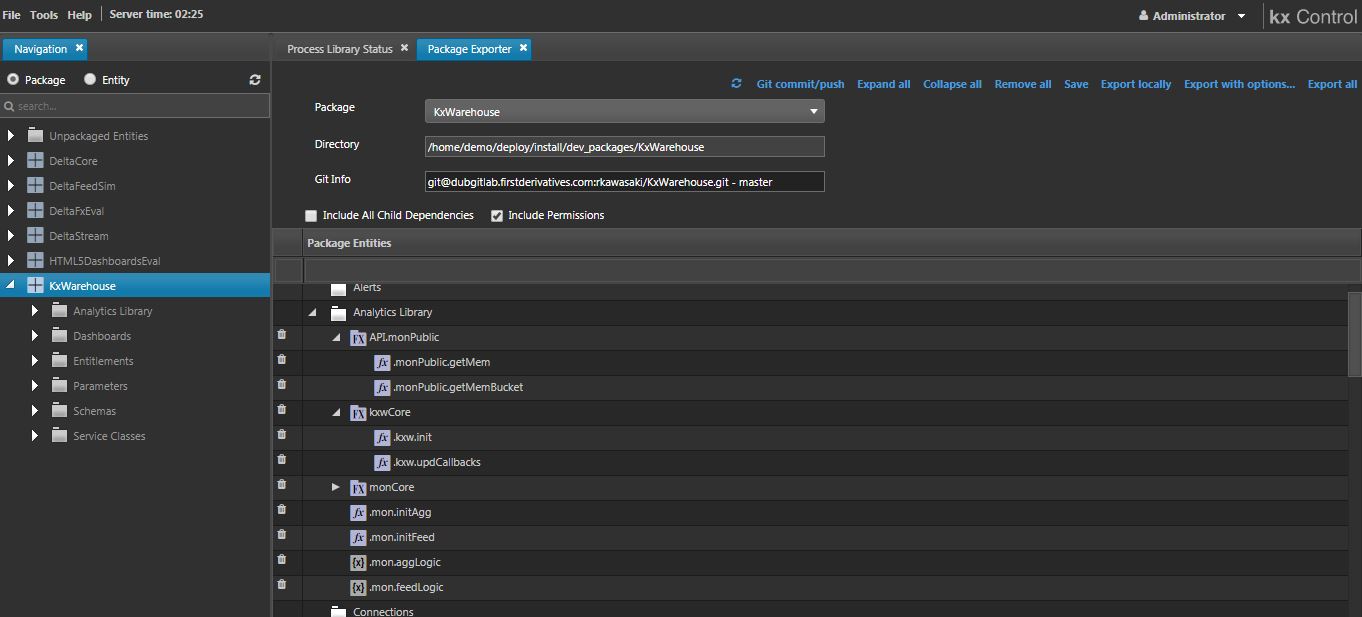Click trash icon for .monPublic.getMemBucket
The width and height of the screenshot is (1362, 617).
282,385
